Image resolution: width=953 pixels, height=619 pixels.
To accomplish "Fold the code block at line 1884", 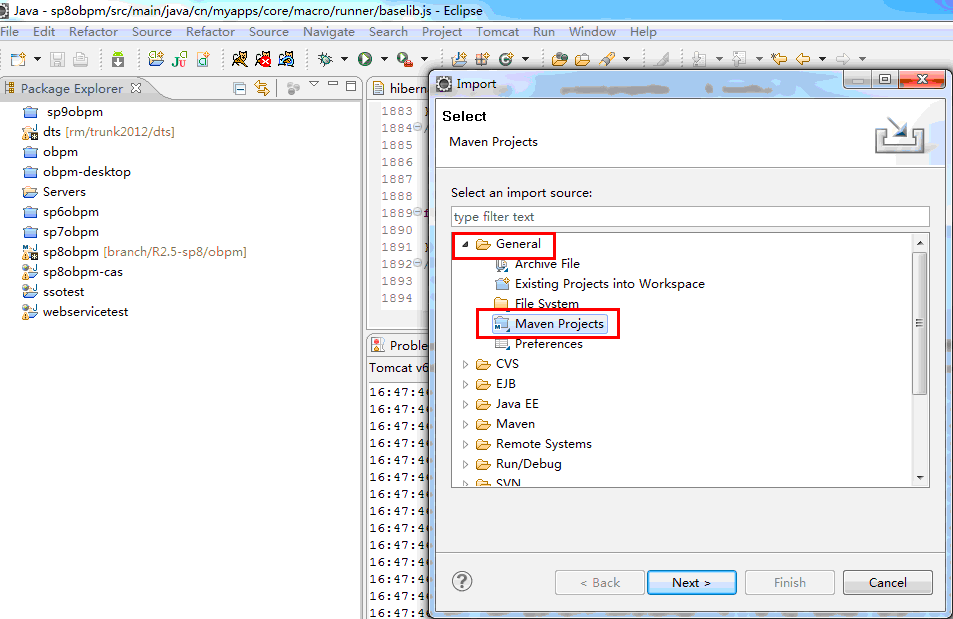I will (418, 127).
